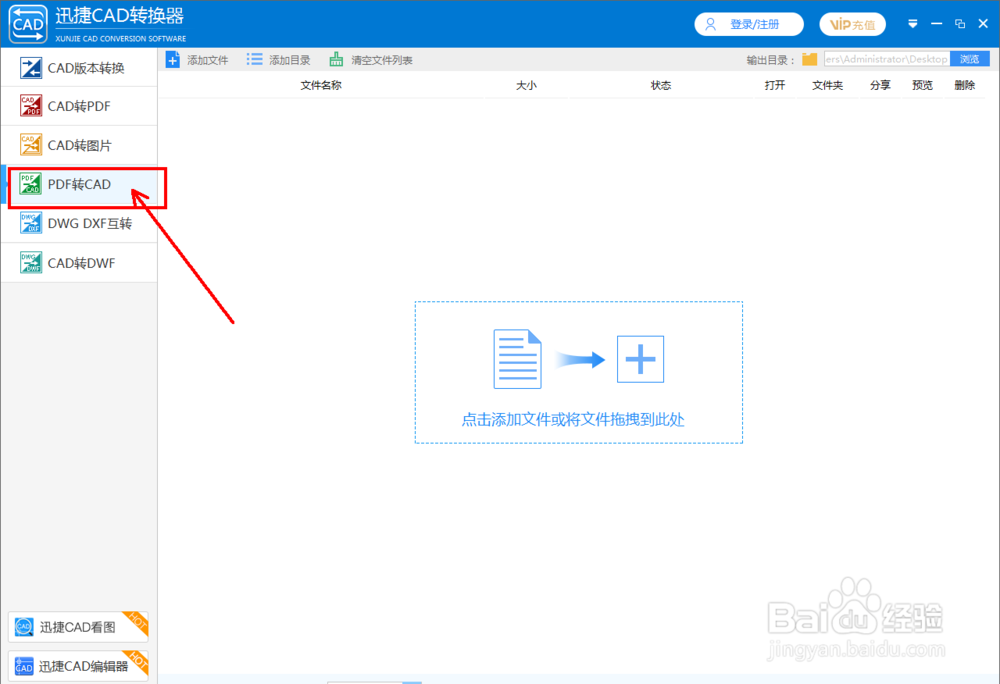Open the title bar dropdown menu arrow

pyautogui.click(x=913, y=24)
